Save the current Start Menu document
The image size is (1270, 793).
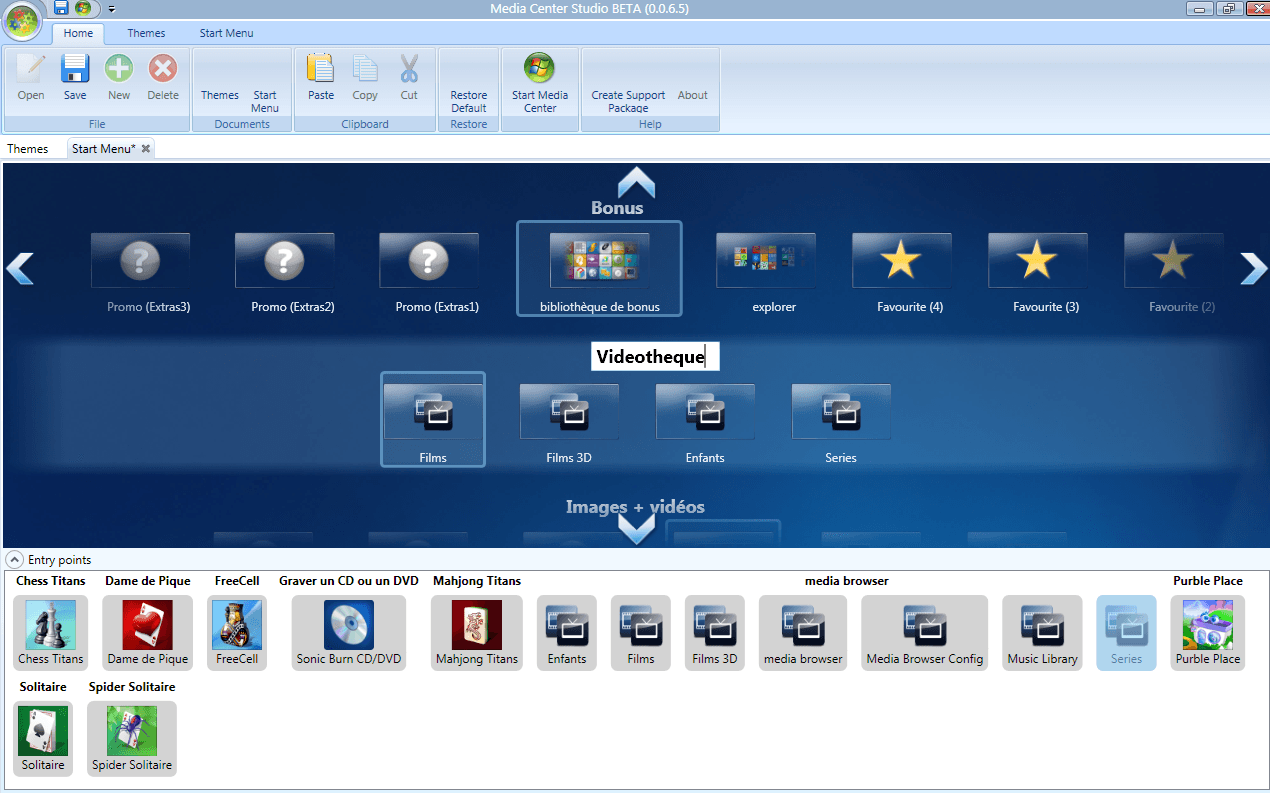pos(75,78)
